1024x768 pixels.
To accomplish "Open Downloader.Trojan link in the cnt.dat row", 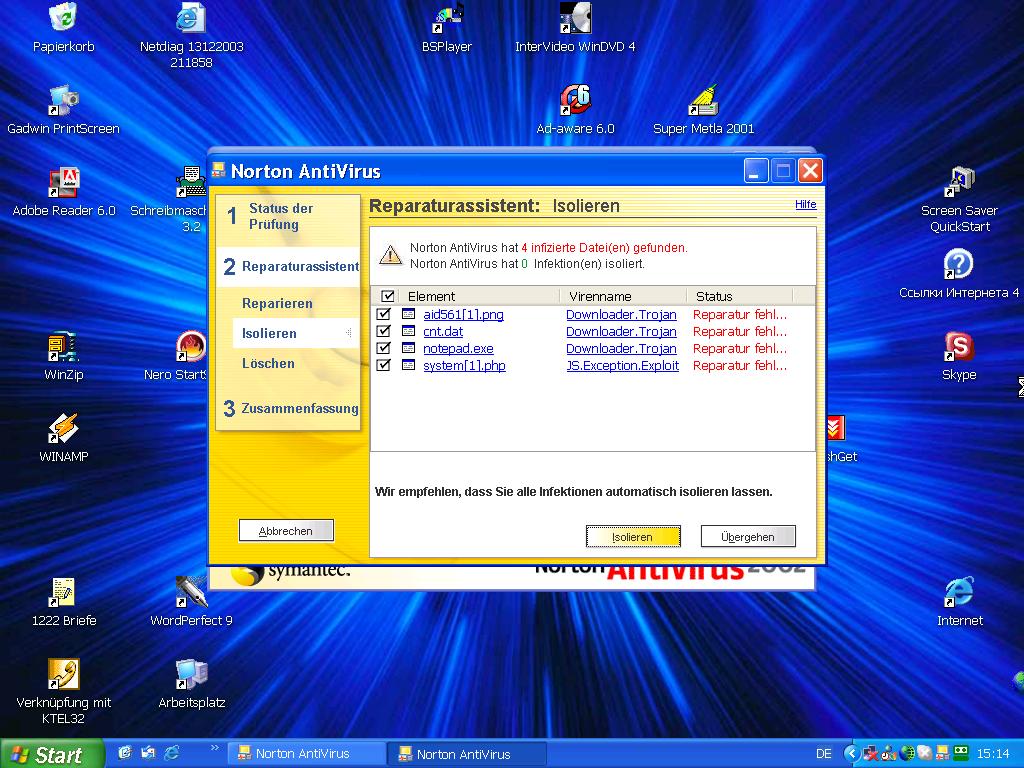I will tap(621, 332).
